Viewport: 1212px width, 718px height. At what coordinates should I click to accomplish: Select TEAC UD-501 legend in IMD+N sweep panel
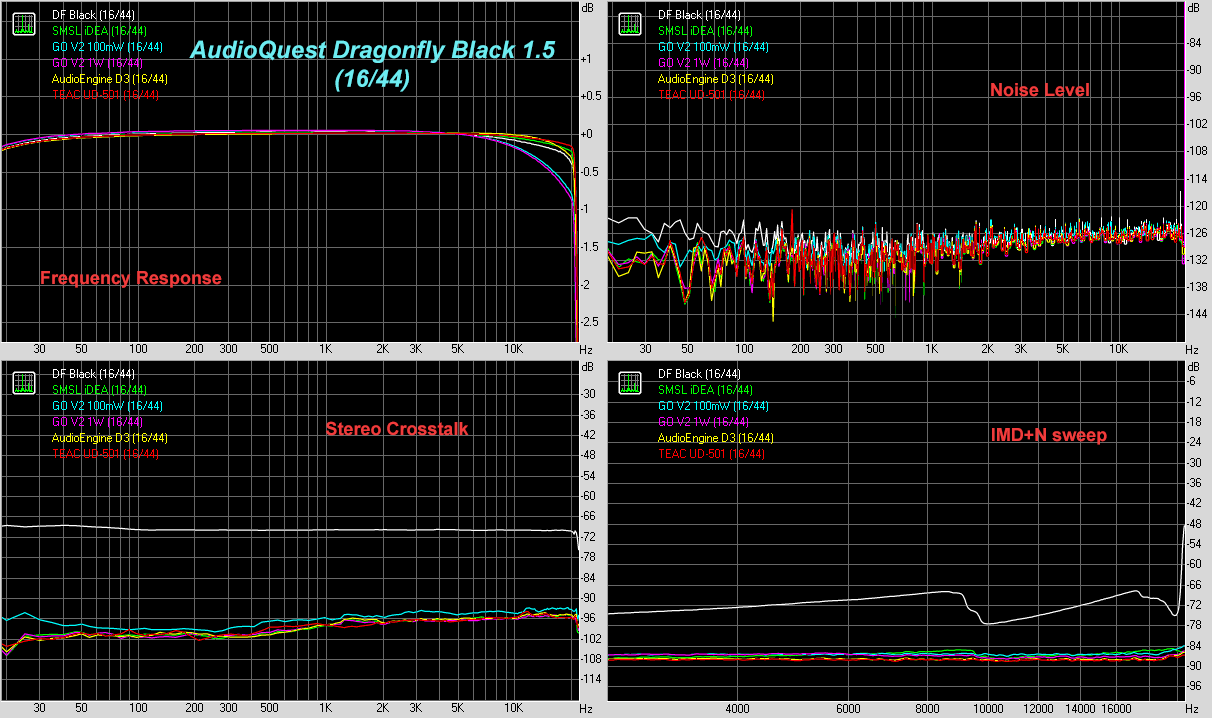pyautogui.click(x=711, y=454)
